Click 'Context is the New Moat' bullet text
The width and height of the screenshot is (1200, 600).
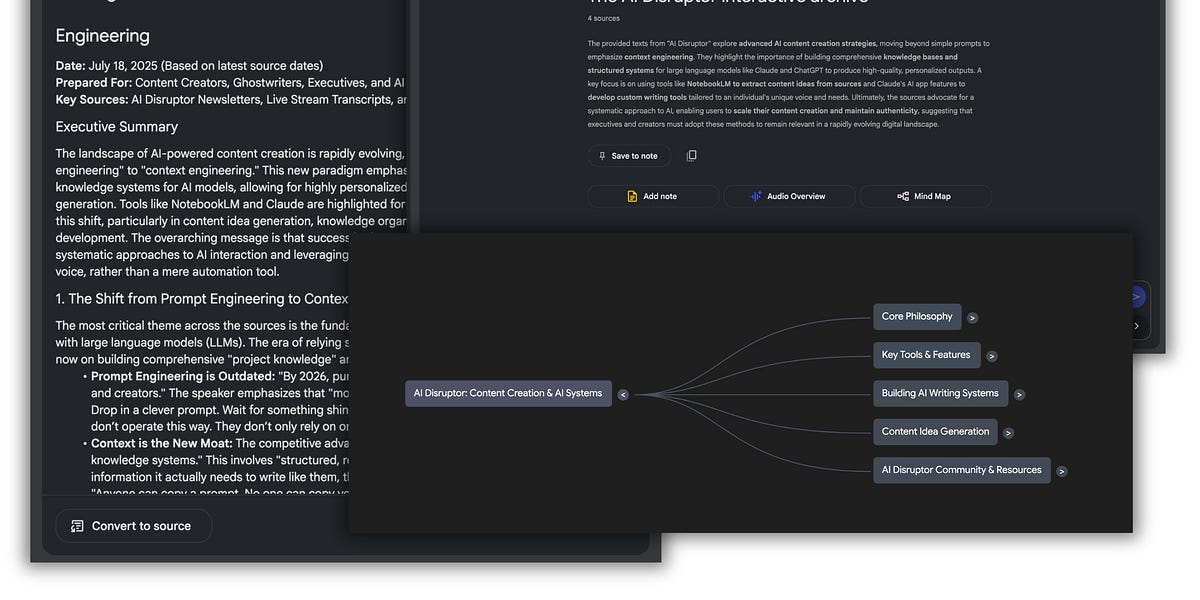coord(162,443)
